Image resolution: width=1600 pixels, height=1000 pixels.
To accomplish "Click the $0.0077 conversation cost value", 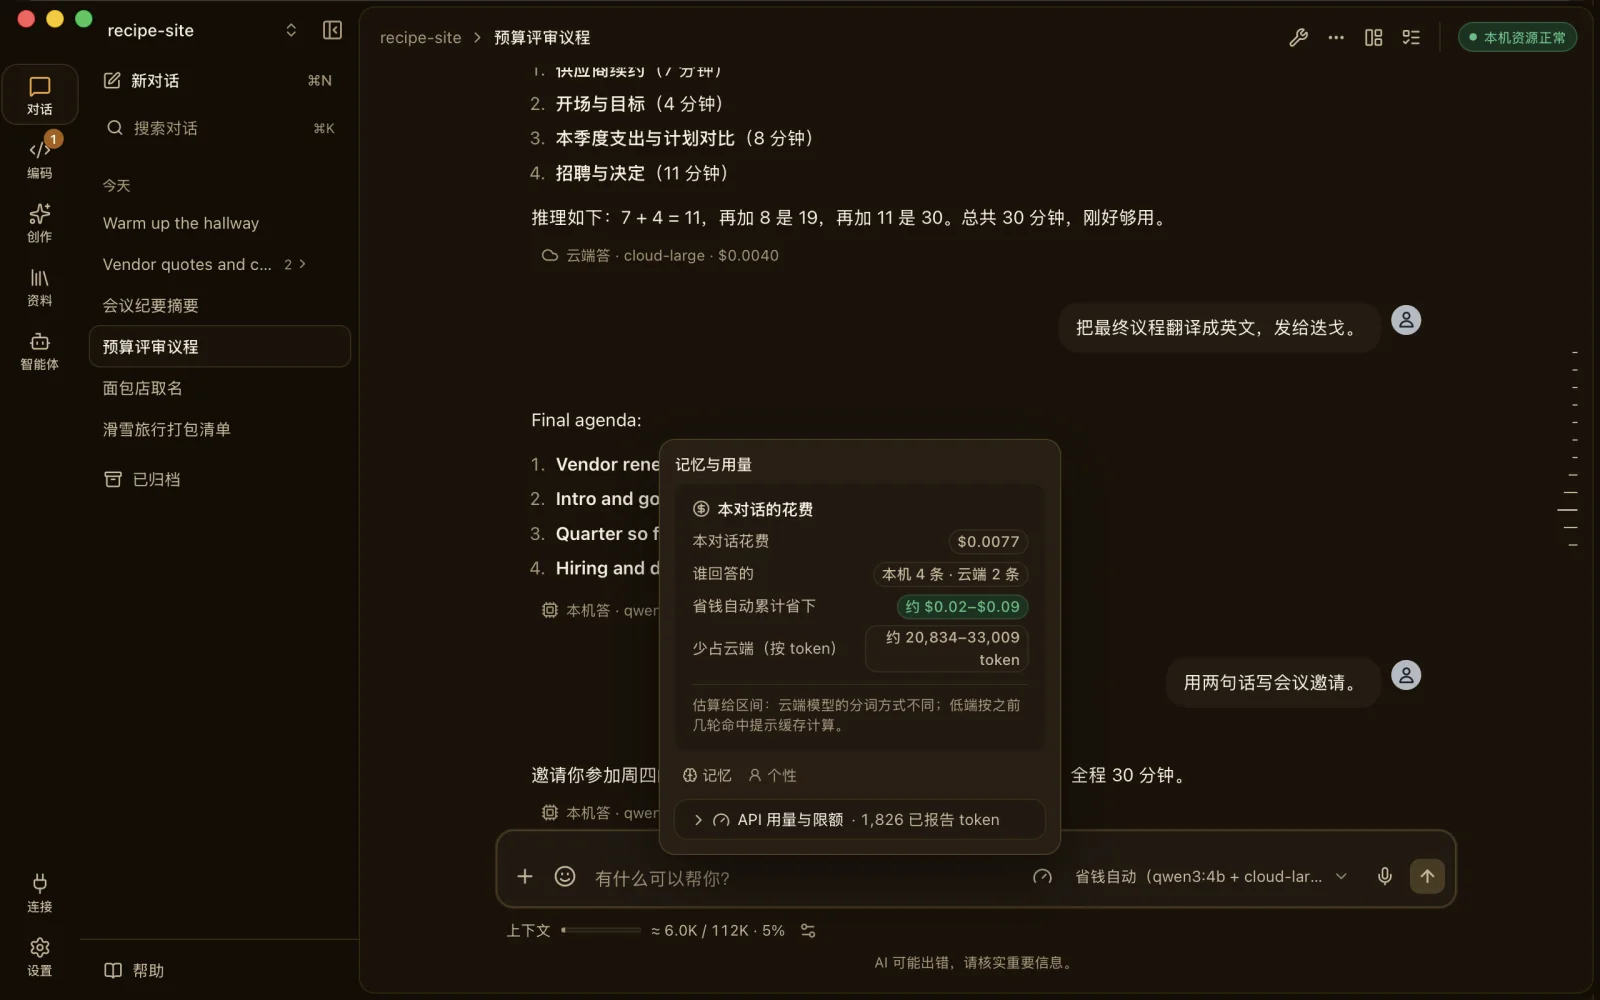I will click(x=988, y=542).
